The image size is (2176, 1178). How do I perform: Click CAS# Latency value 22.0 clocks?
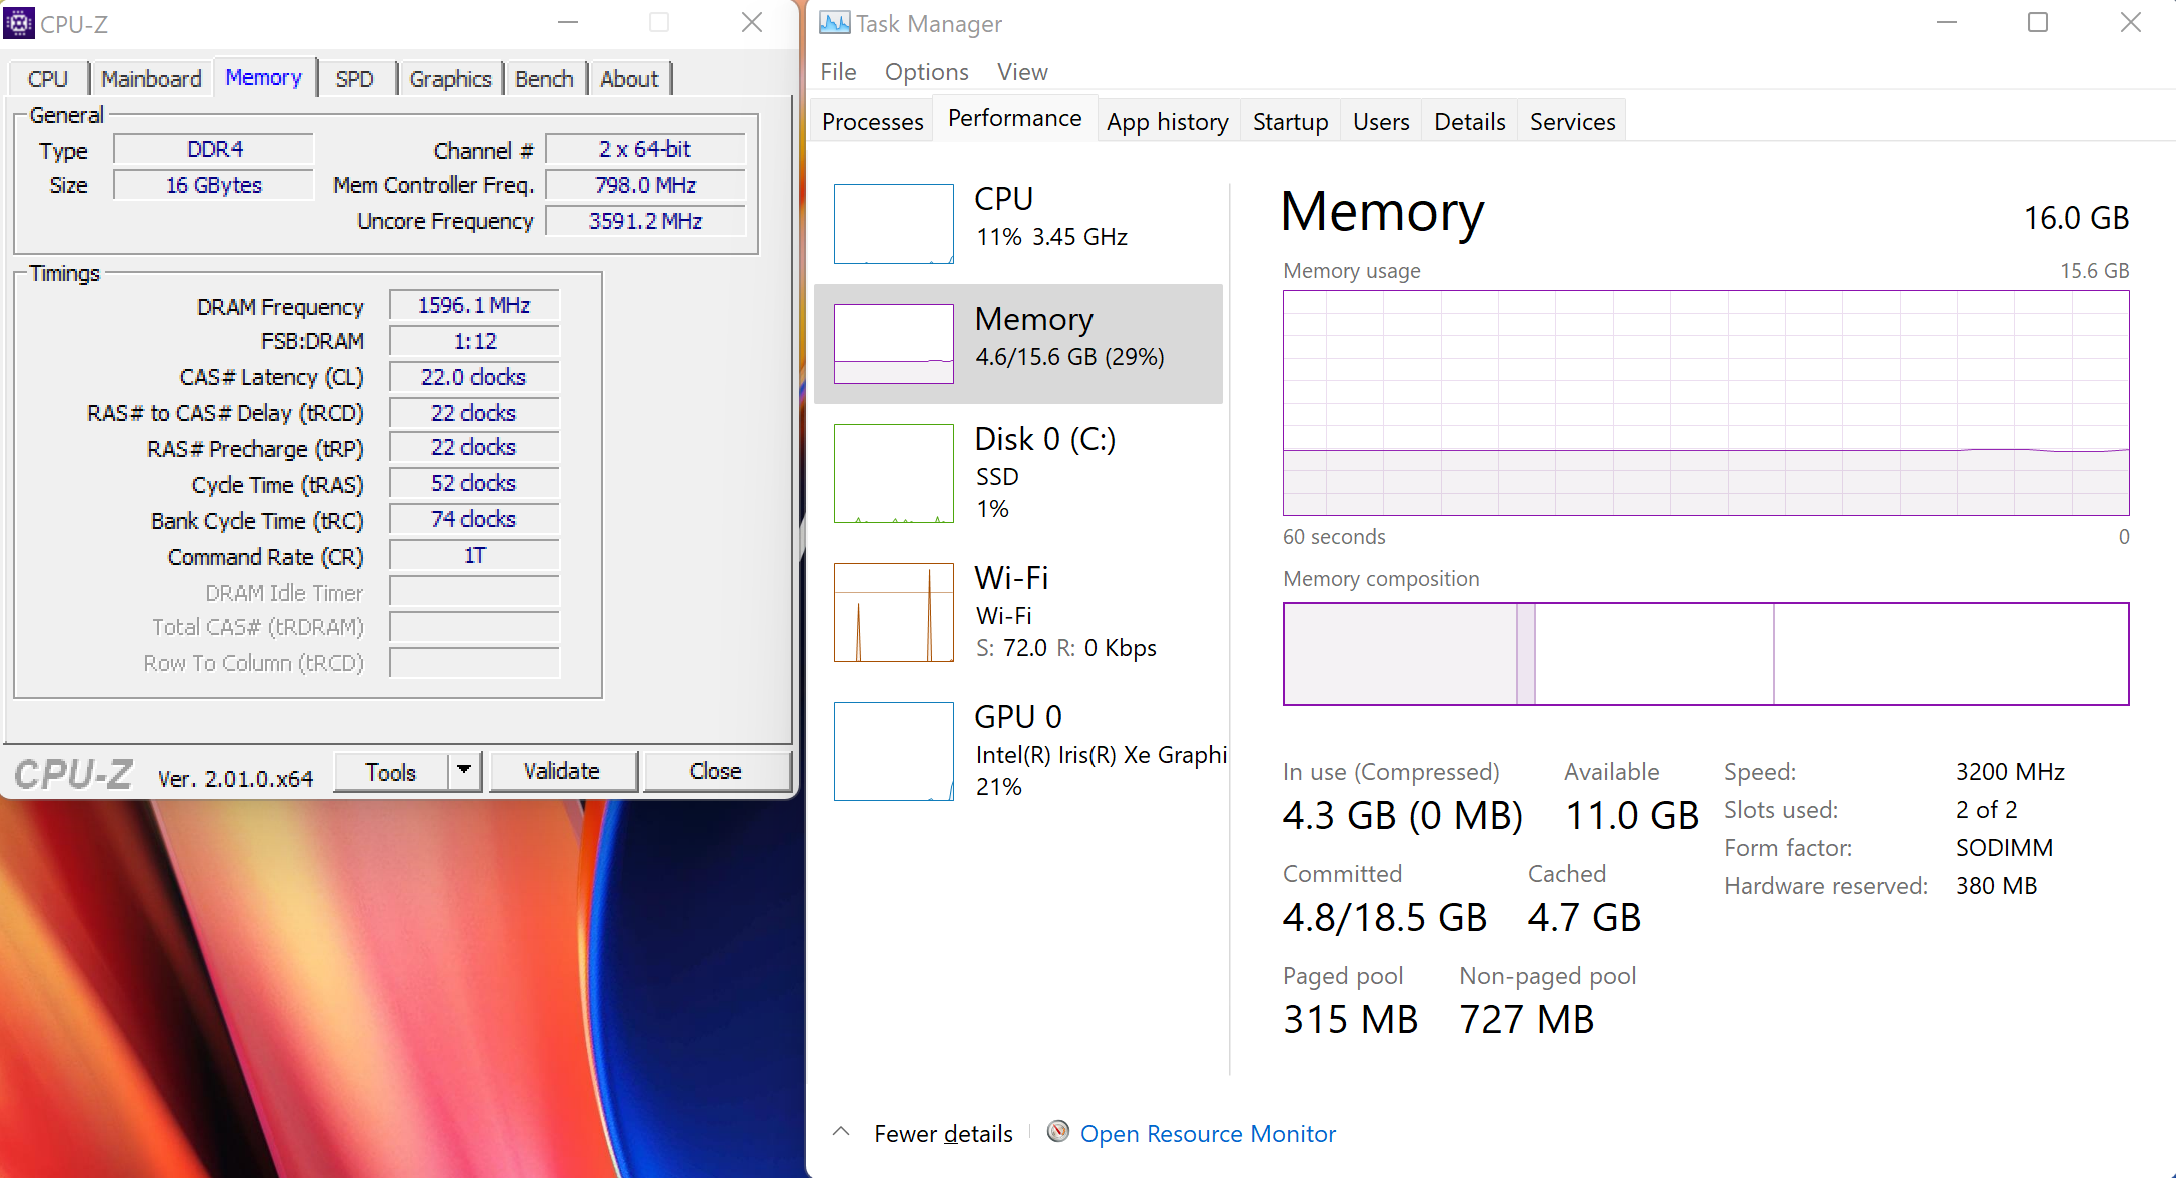click(474, 377)
